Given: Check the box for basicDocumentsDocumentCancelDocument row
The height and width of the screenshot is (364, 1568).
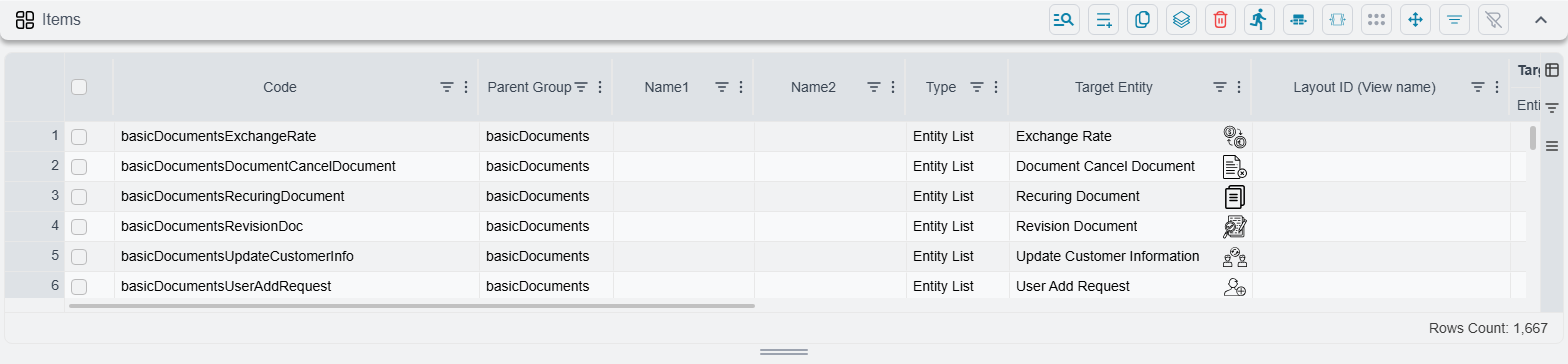Looking at the screenshot, I should tap(79, 167).
